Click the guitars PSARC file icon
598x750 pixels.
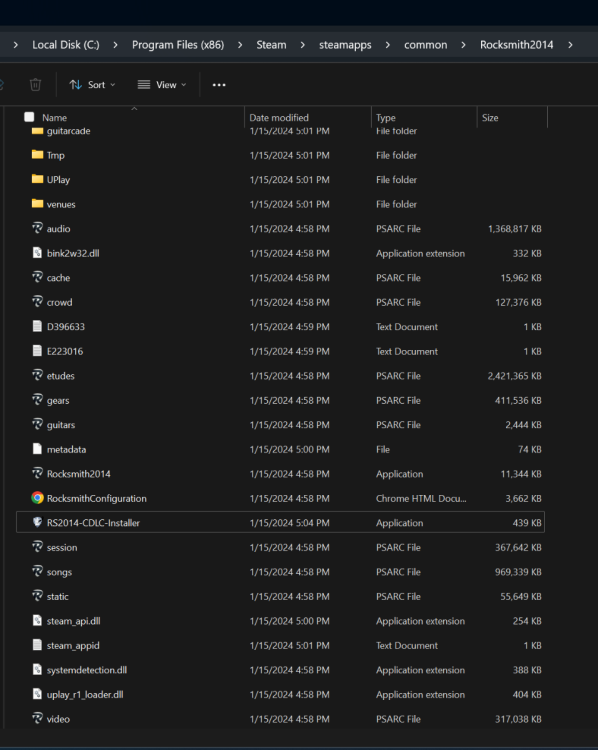coord(37,424)
